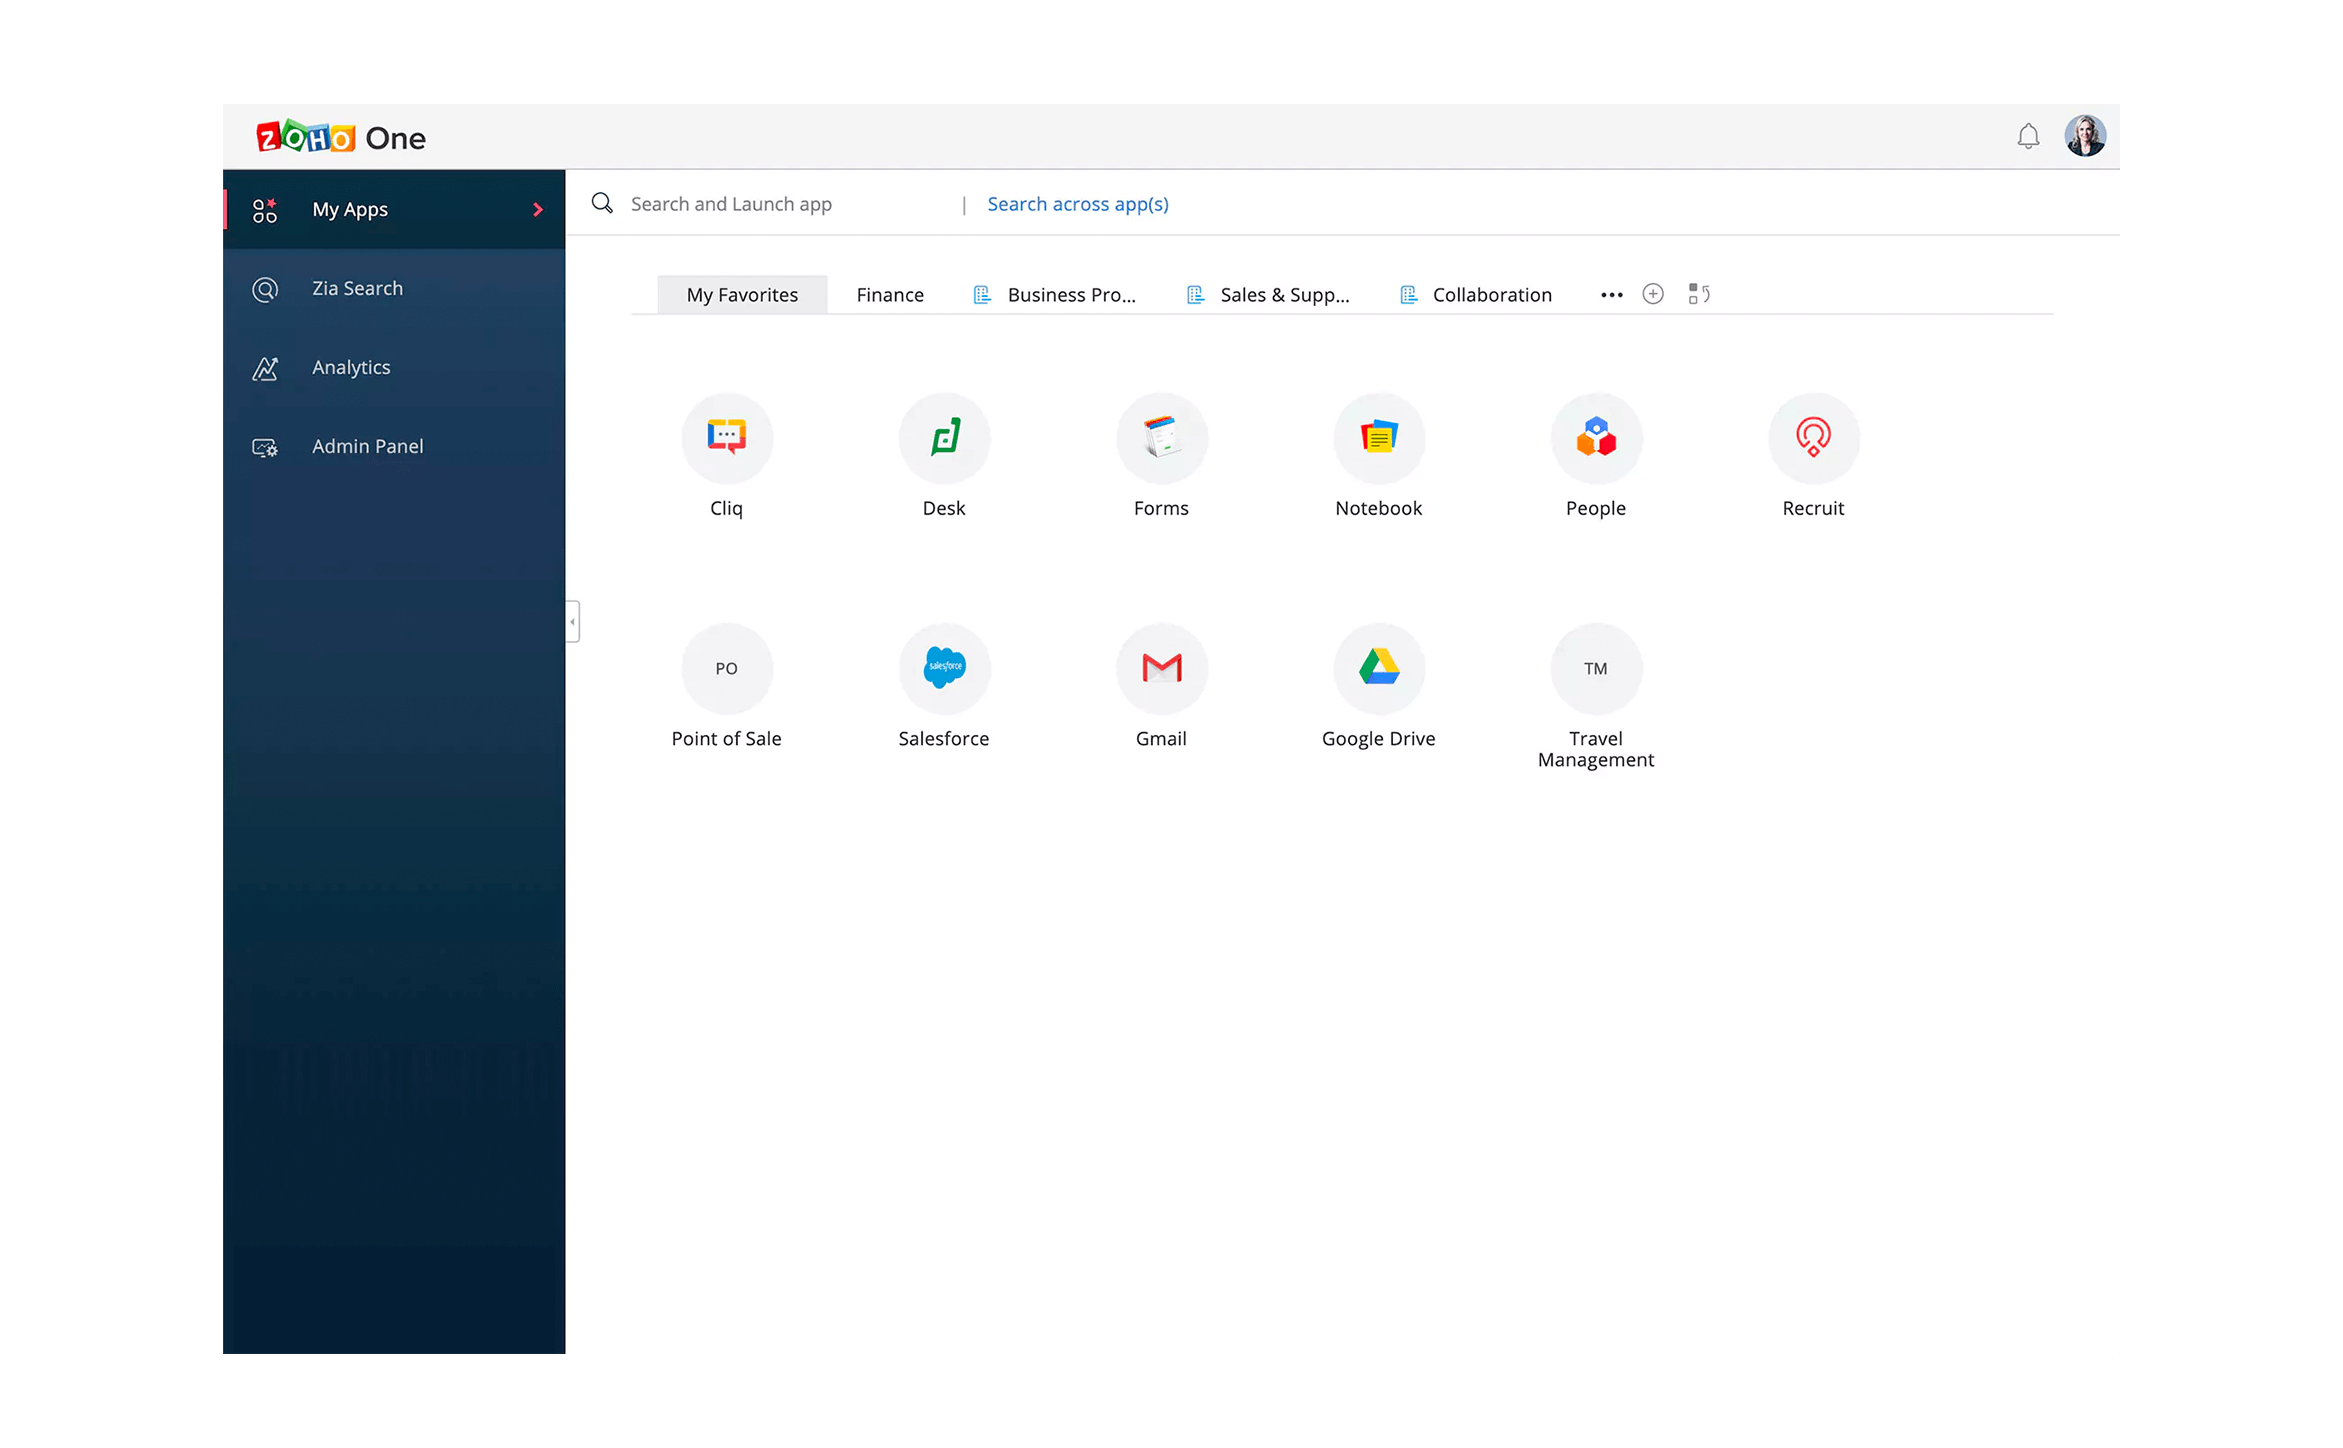Viewport: 2343px width, 1448px height.
Task: Go to Admin Panel in sidebar
Action: pyautogui.click(x=367, y=446)
